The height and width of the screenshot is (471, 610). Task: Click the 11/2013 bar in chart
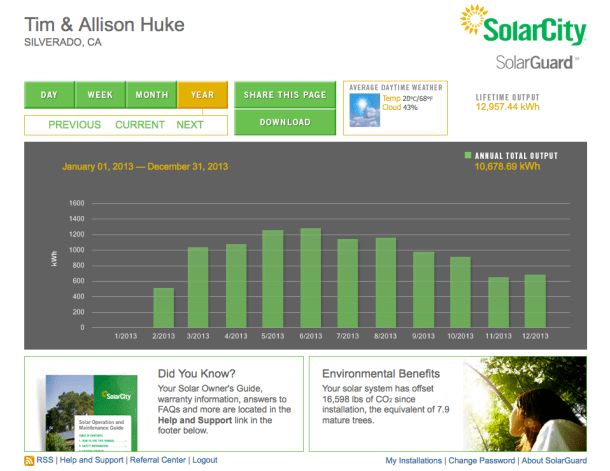coord(498,302)
